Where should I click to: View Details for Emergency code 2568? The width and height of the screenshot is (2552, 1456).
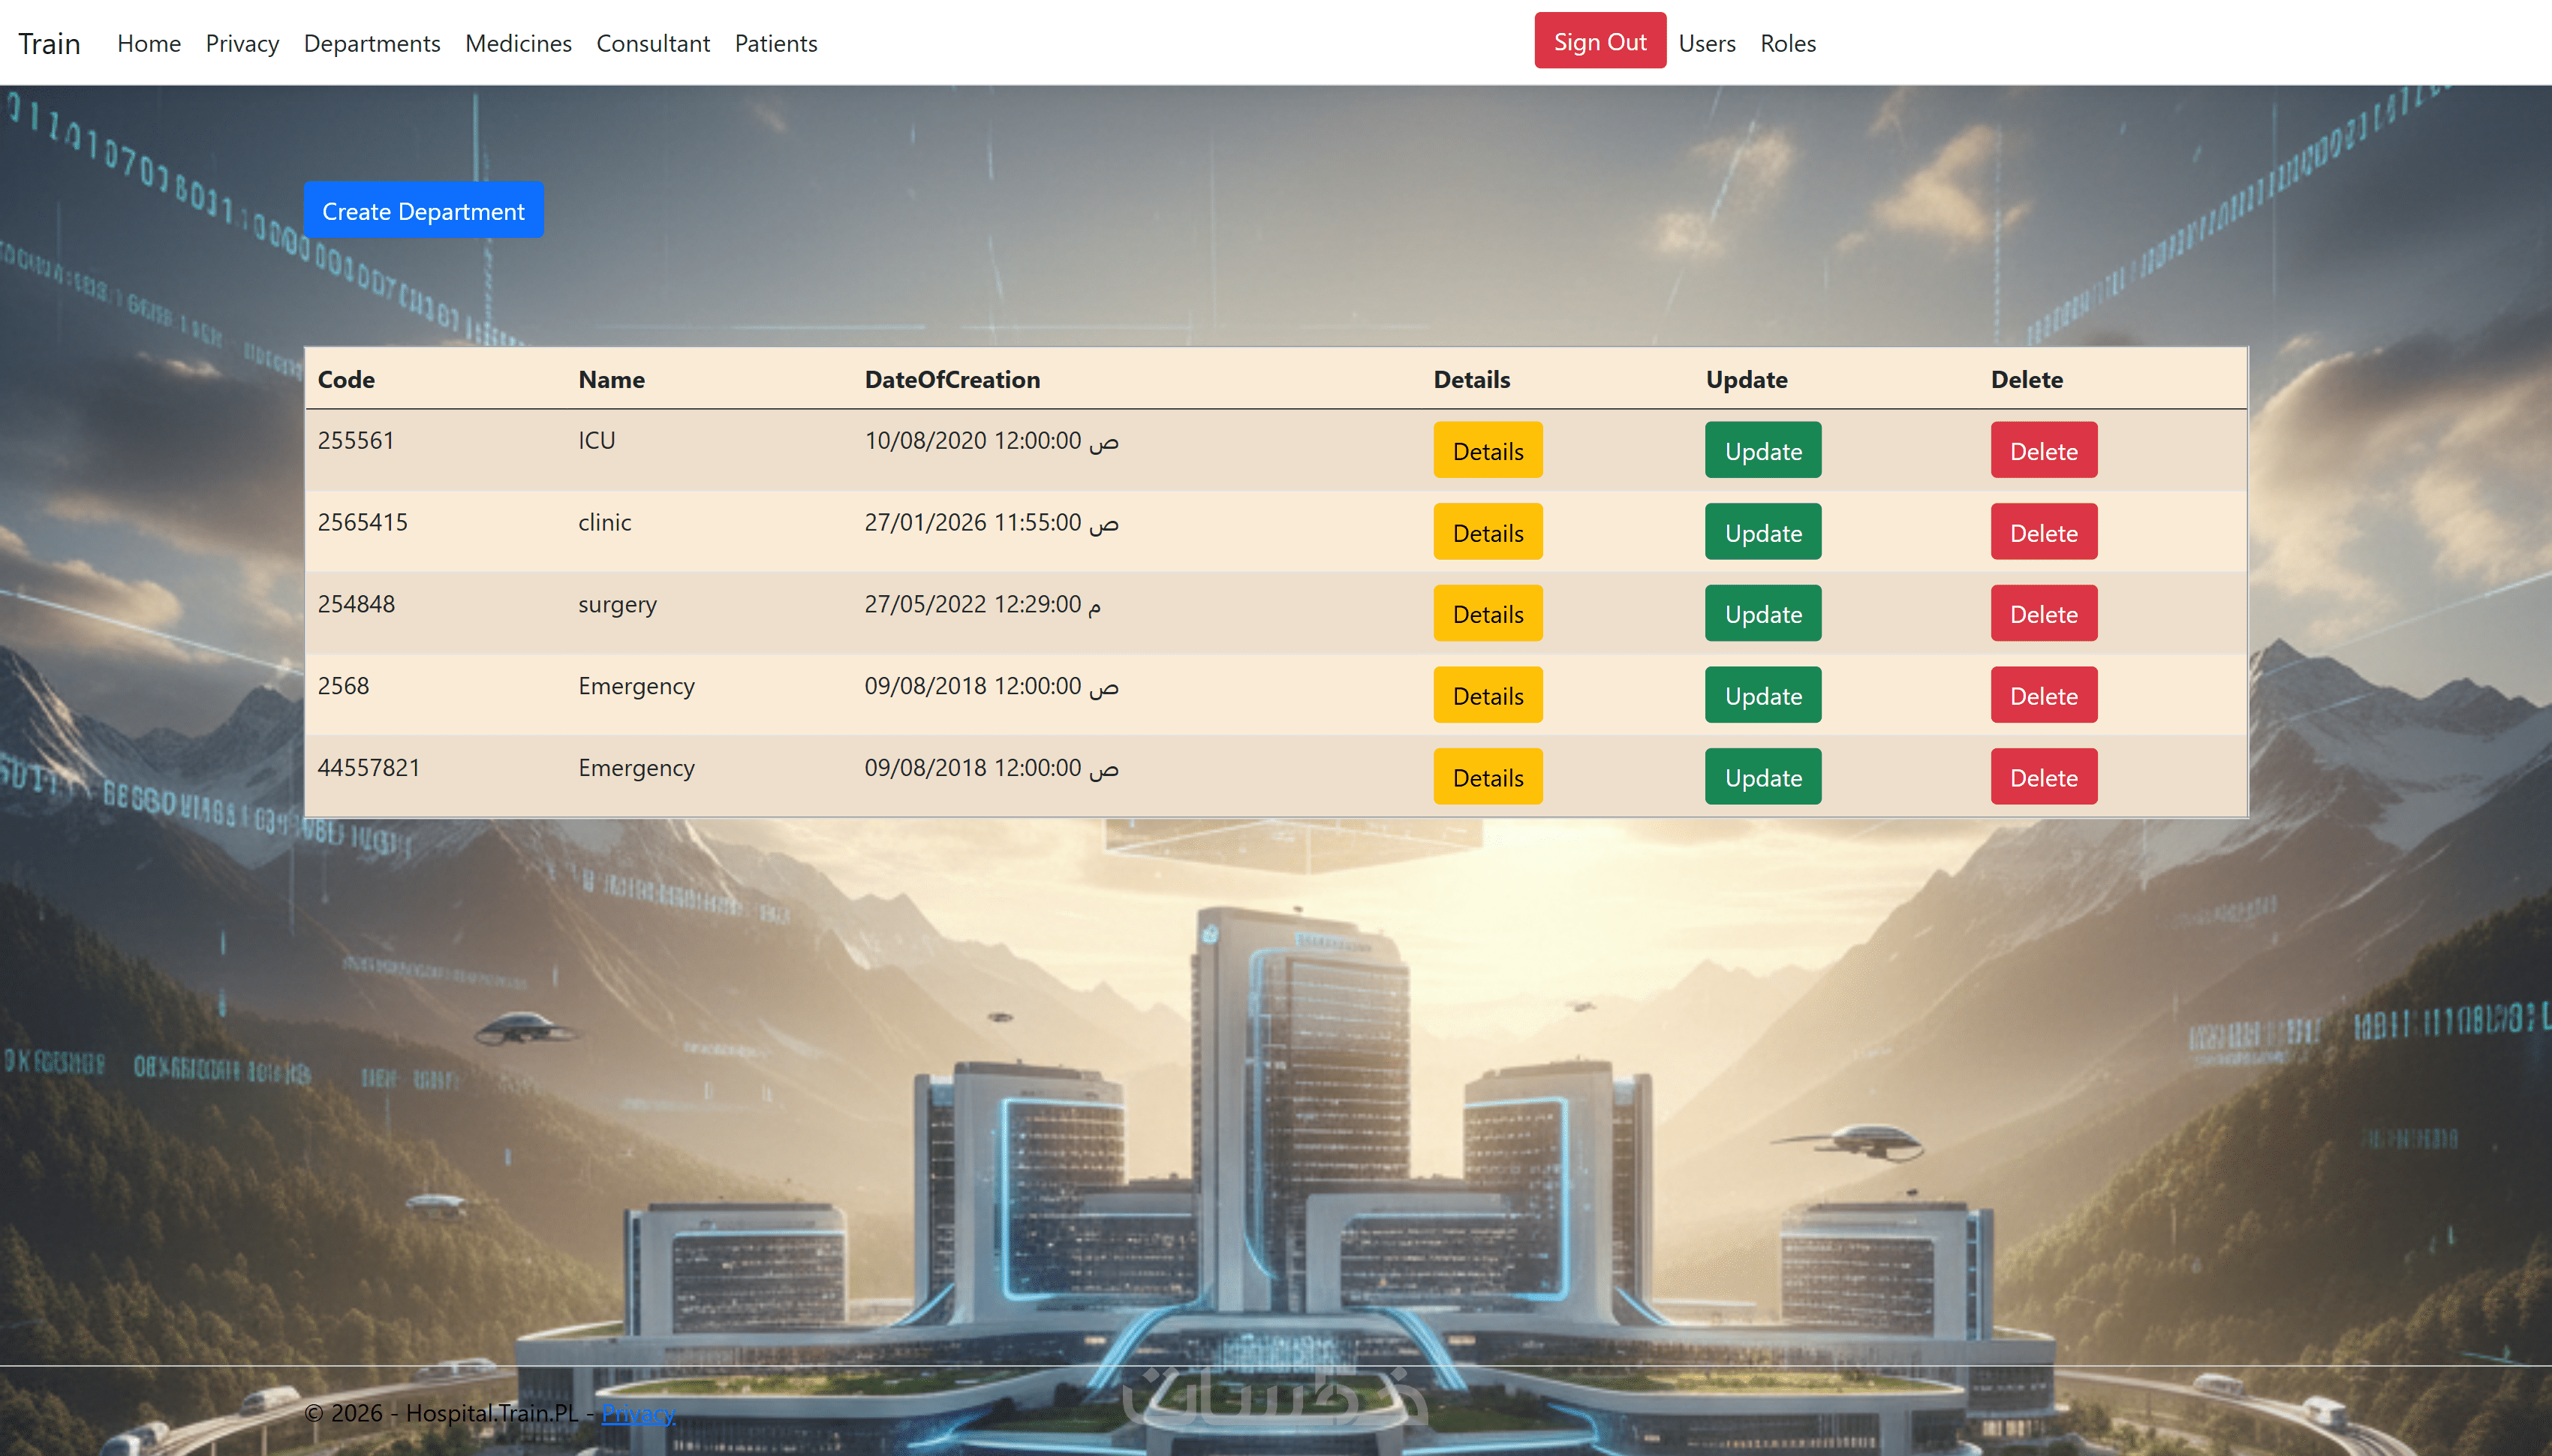point(1488,696)
